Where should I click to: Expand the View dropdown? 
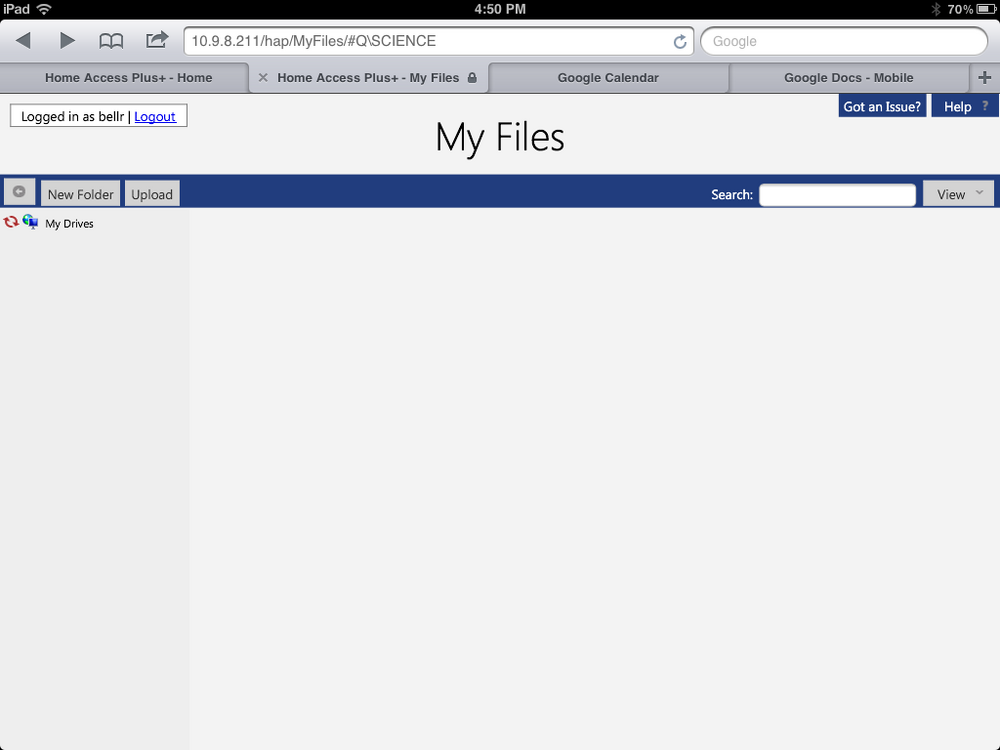tap(958, 194)
